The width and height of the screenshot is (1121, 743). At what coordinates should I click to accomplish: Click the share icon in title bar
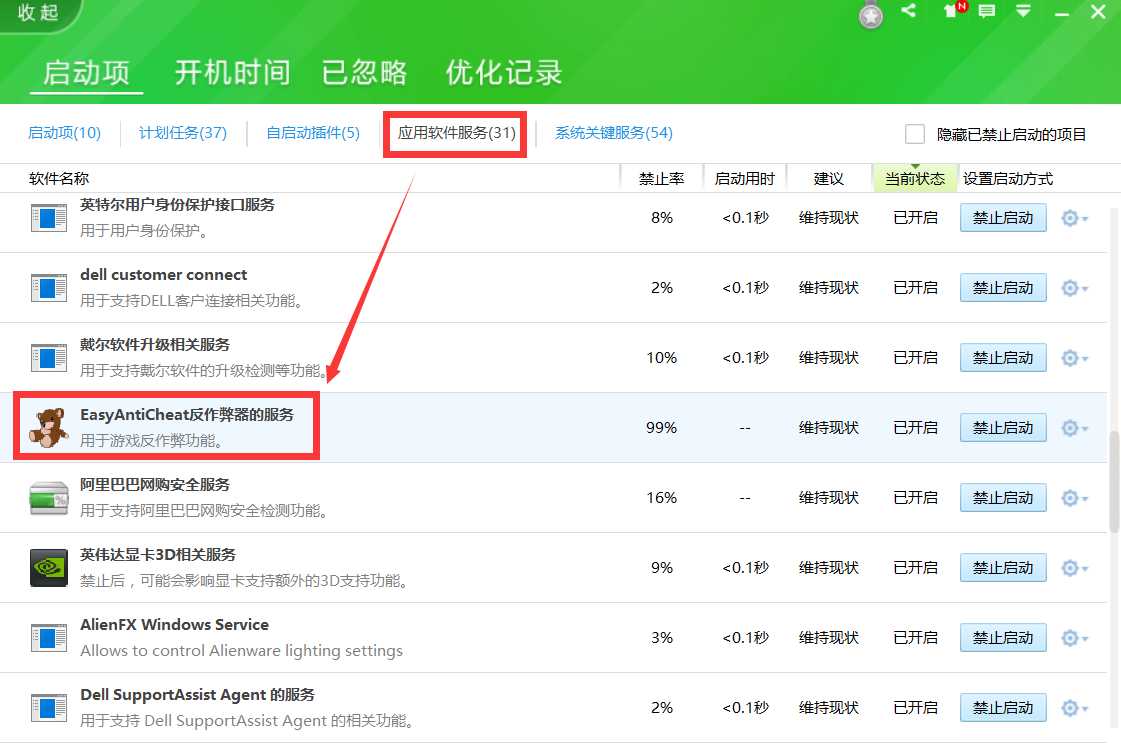point(909,10)
